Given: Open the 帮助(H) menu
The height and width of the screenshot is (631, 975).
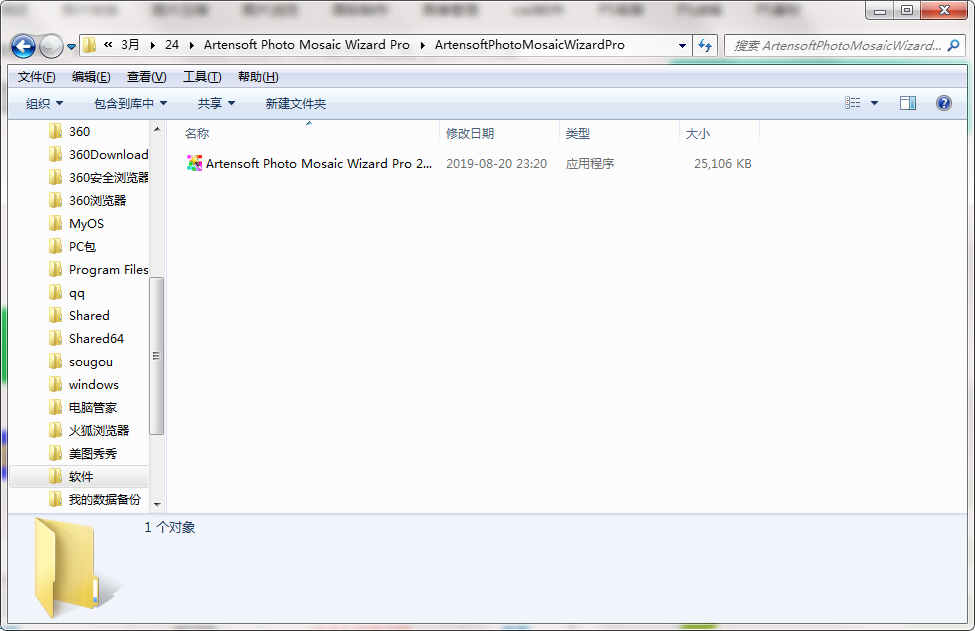Looking at the screenshot, I should coord(258,76).
